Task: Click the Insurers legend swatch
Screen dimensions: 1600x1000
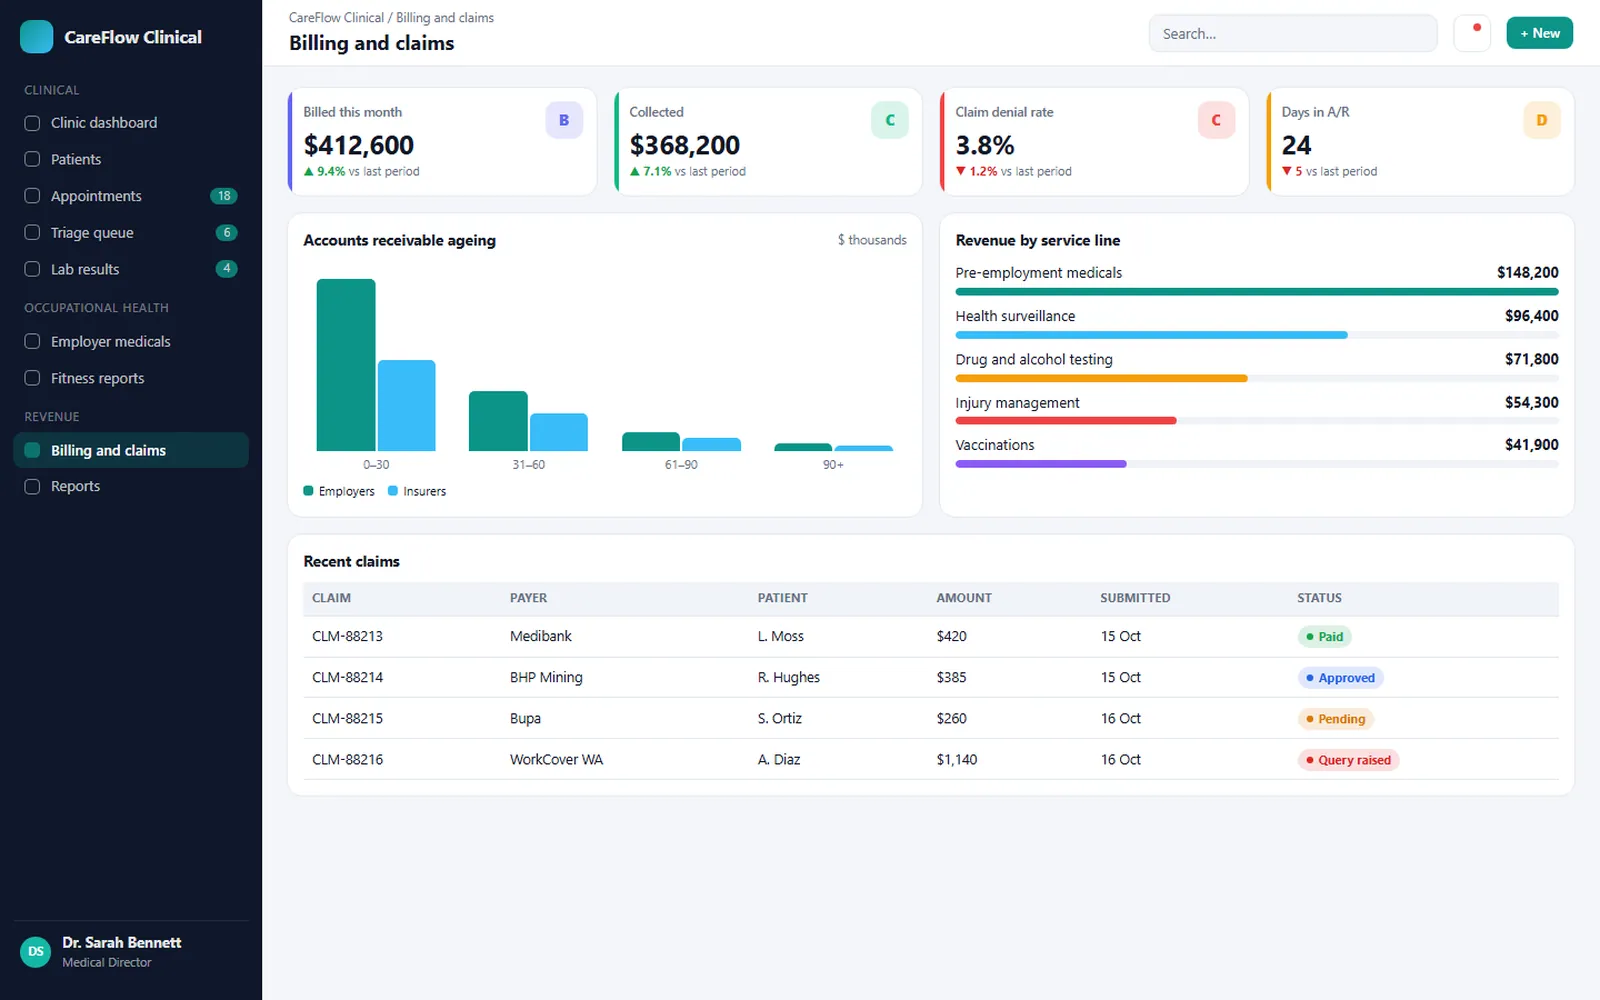Action: (x=393, y=491)
